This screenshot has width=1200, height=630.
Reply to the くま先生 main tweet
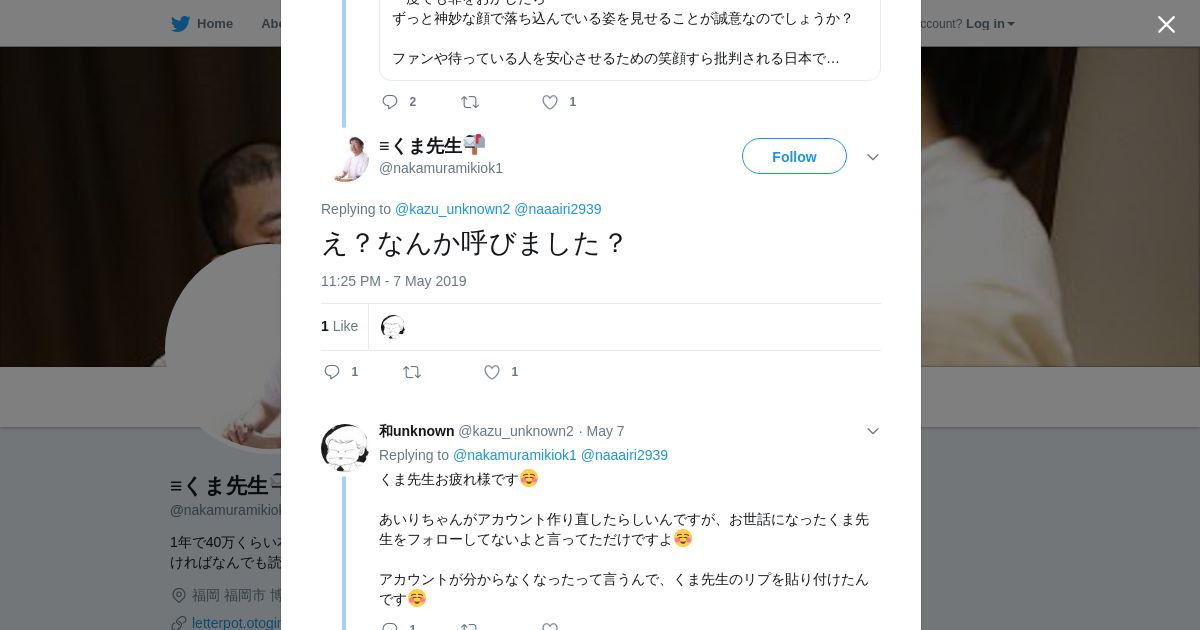pyautogui.click(x=333, y=372)
